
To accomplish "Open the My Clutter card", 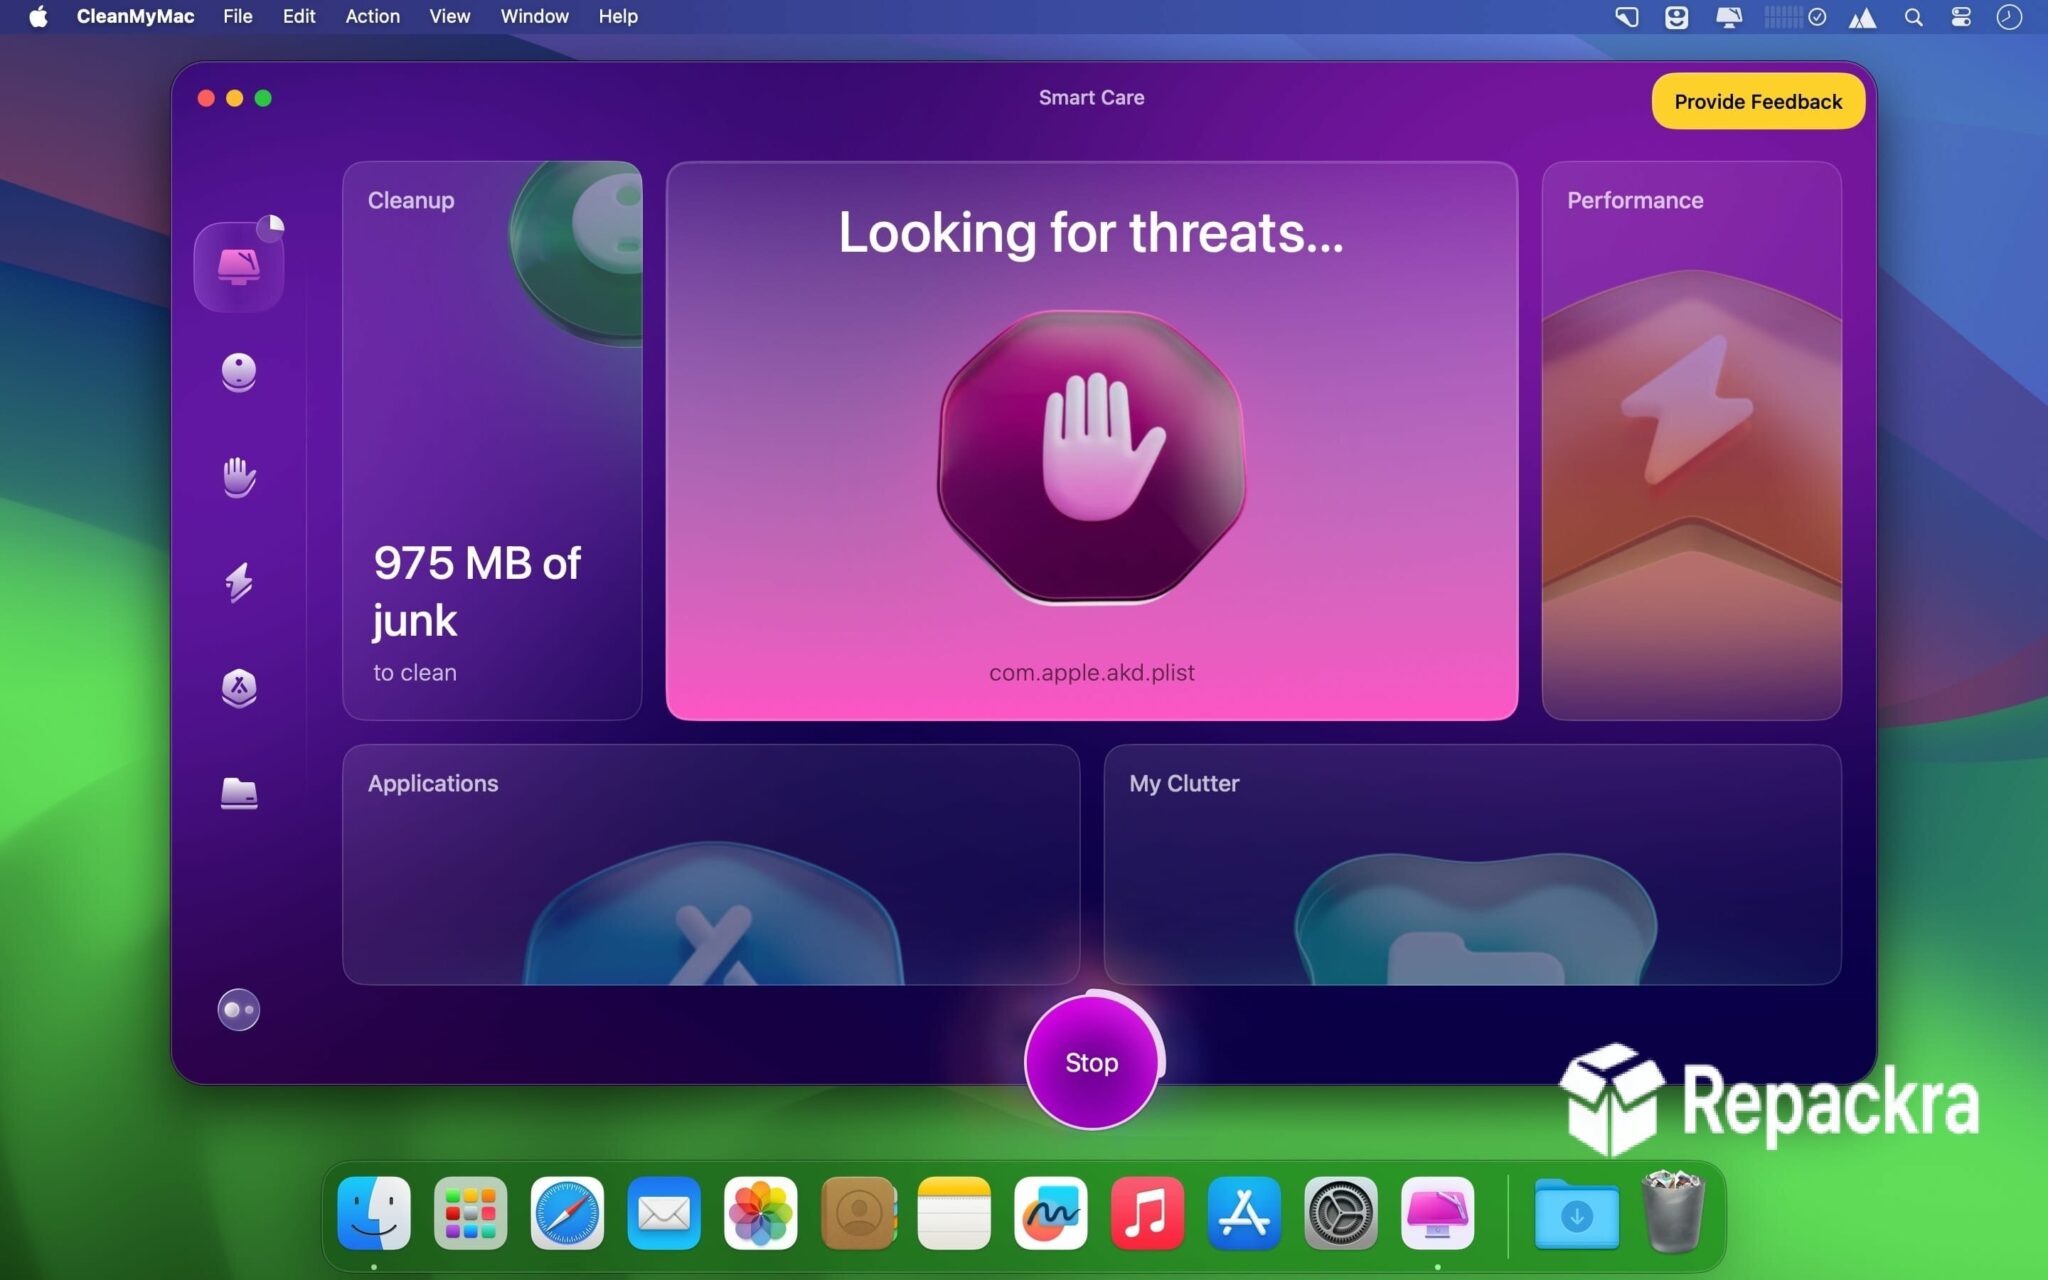I will (1472, 864).
